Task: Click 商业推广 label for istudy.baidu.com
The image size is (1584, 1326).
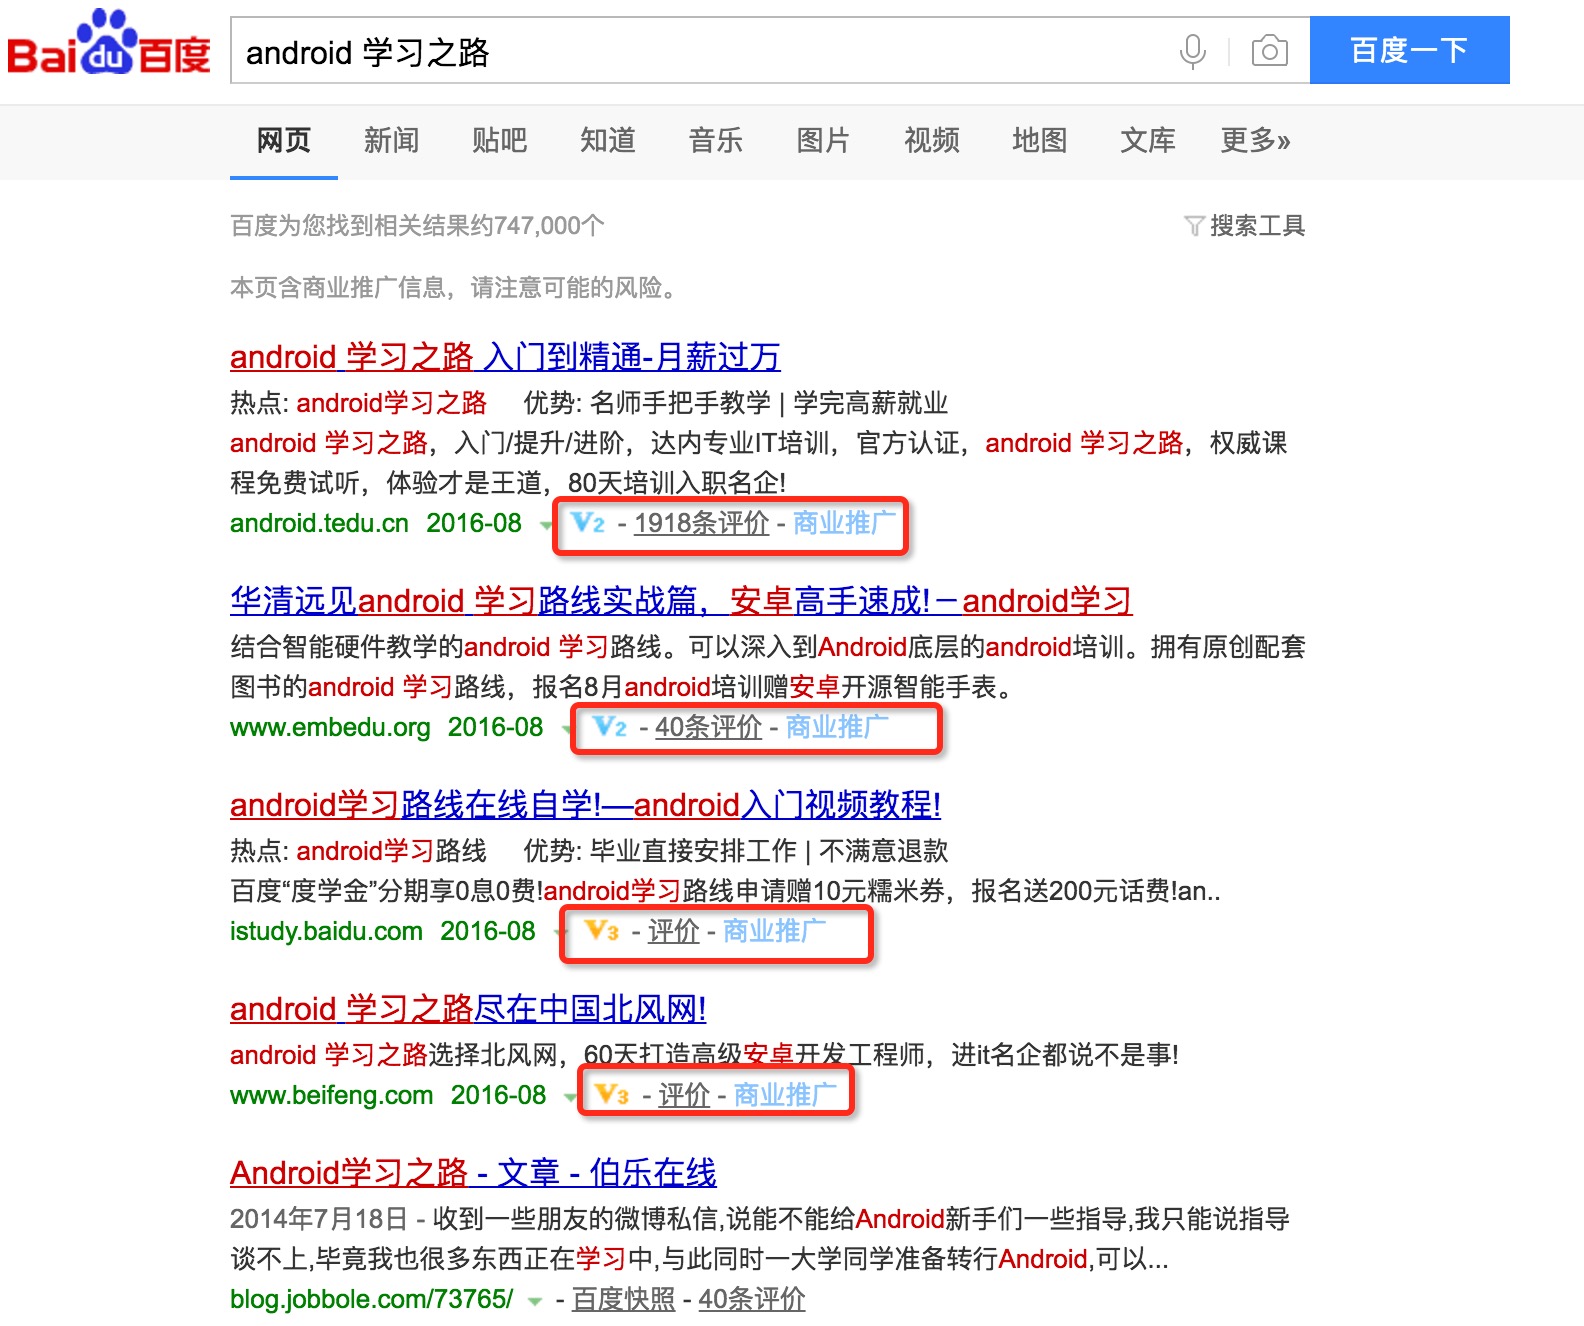Action: 774,931
